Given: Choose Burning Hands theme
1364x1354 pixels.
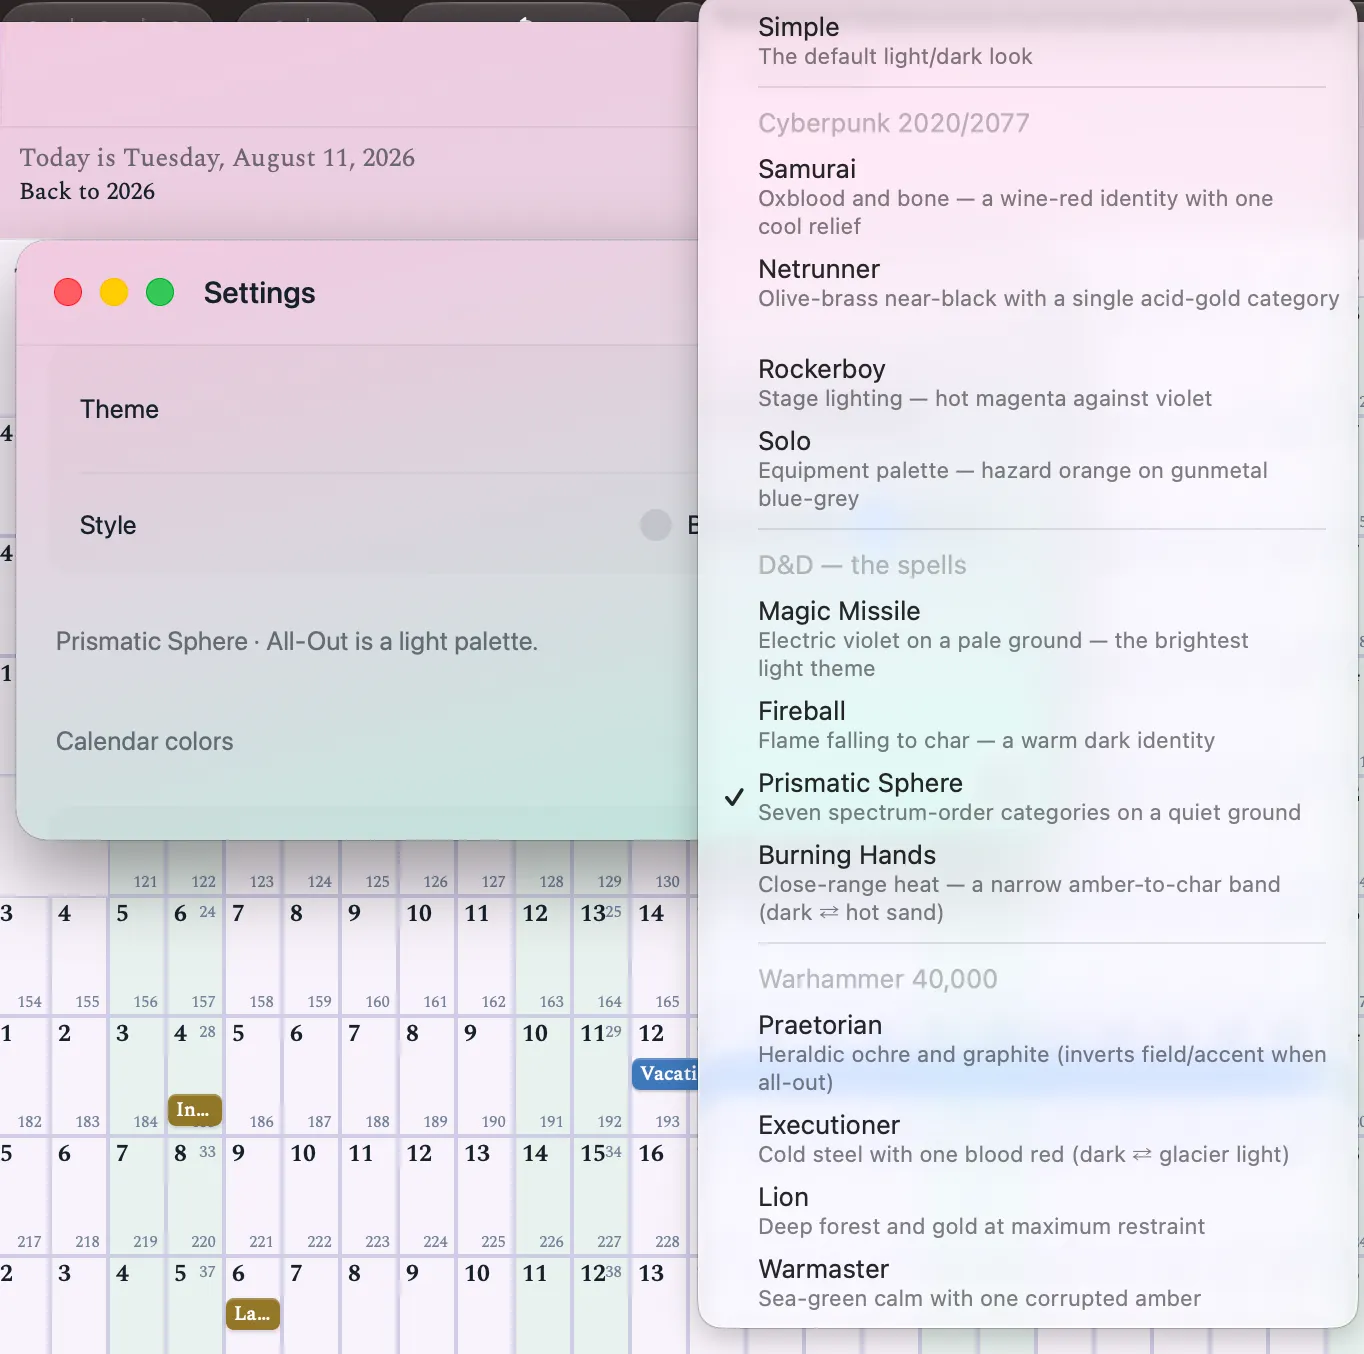Looking at the screenshot, I should [1028, 883].
